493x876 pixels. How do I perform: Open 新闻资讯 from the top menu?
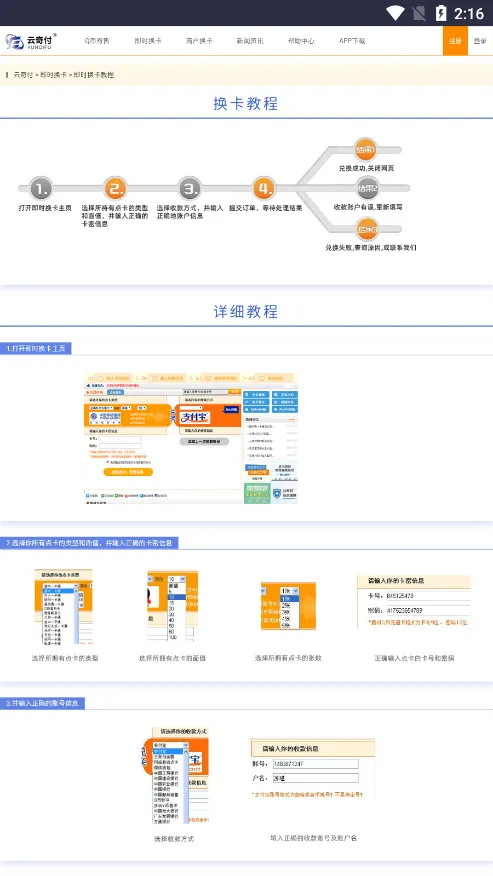coord(250,41)
